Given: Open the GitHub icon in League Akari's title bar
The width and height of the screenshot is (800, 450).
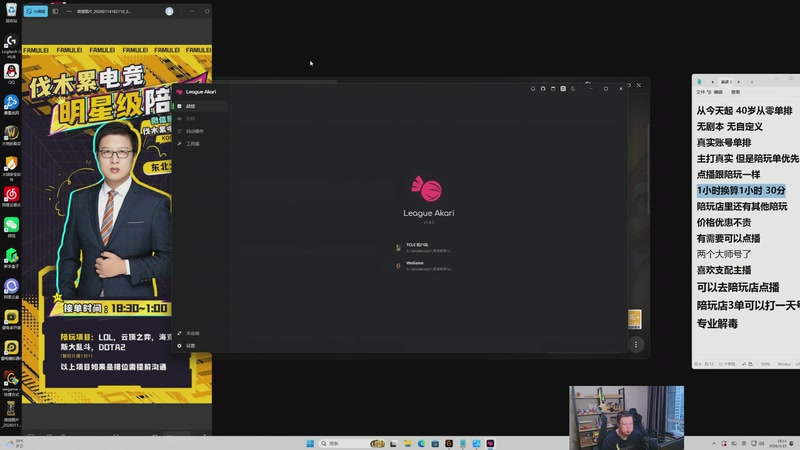Looking at the screenshot, I should click(x=543, y=89).
